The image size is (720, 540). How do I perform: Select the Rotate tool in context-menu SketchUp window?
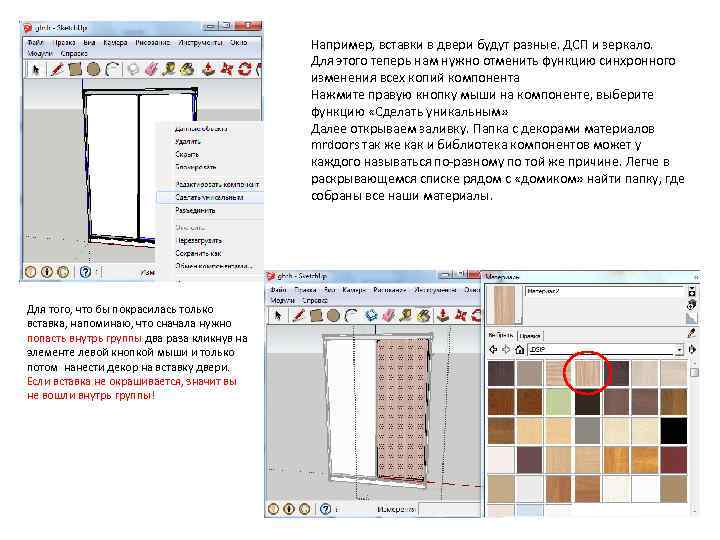[245, 69]
